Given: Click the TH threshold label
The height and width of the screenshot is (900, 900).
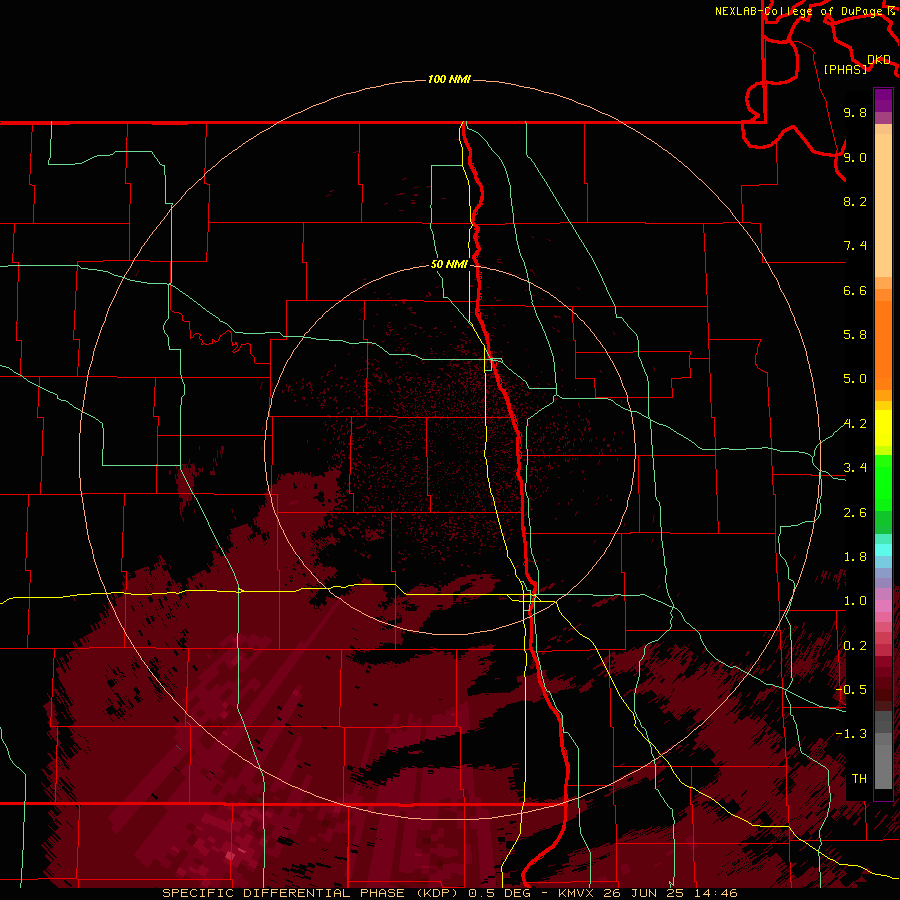Looking at the screenshot, I should click(x=859, y=779).
